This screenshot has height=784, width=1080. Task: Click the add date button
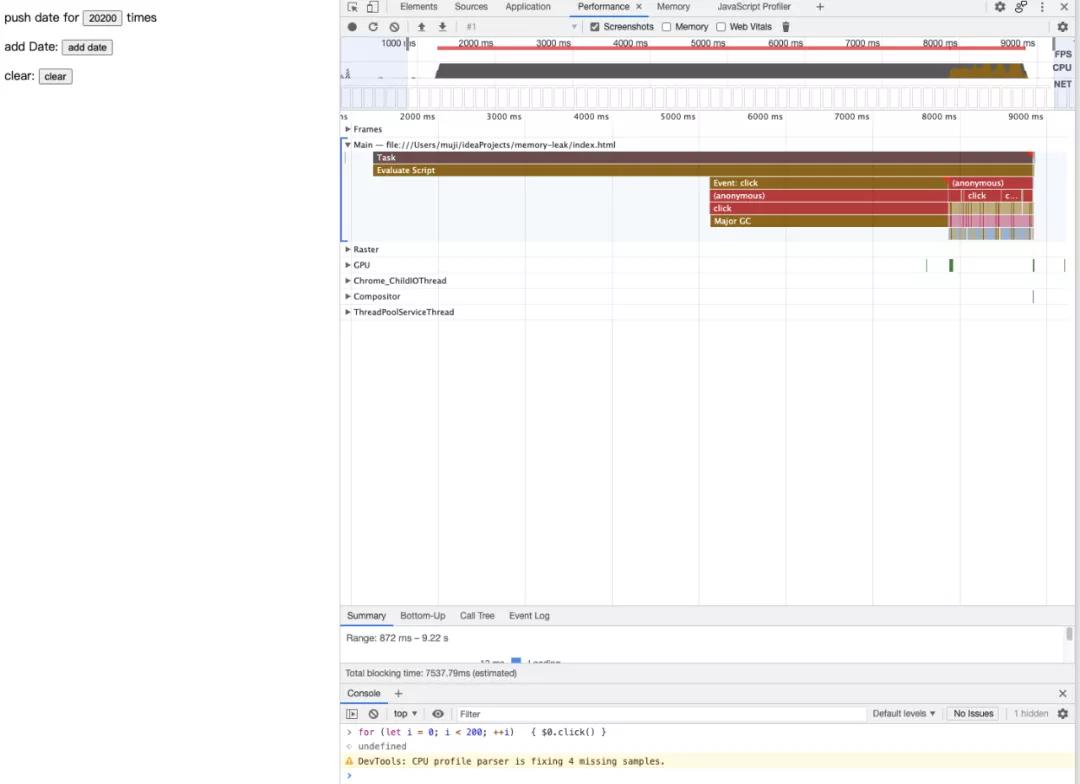(x=87, y=48)
